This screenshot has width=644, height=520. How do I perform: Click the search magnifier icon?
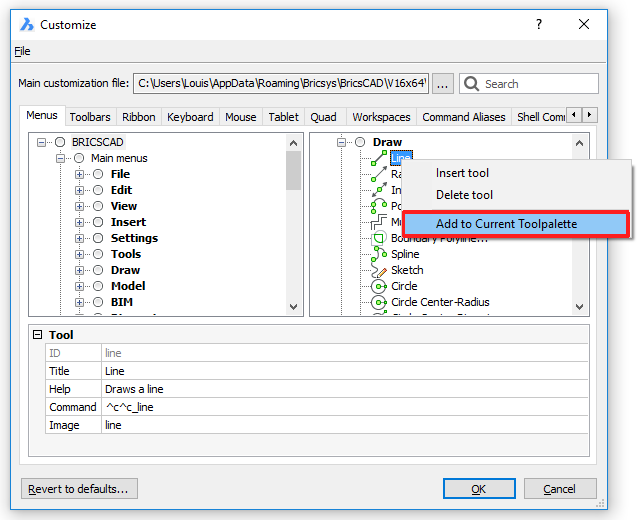[x=471, y=84]
